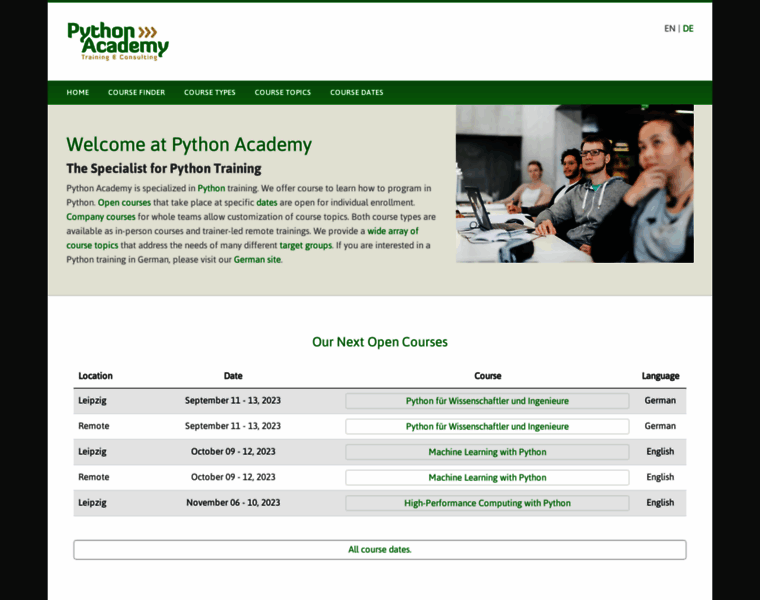Click 'The Specialist for Python Training' subheading

(164, 169)
